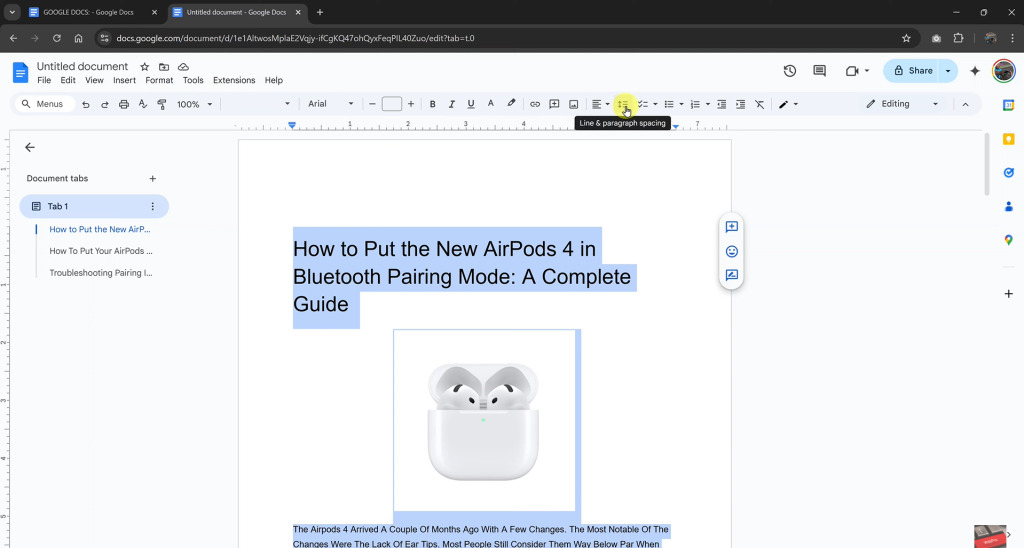Click the Increase indent icon
This screenshot has width=1024, height=548.
pyautogui.click(x=740, y=105)
